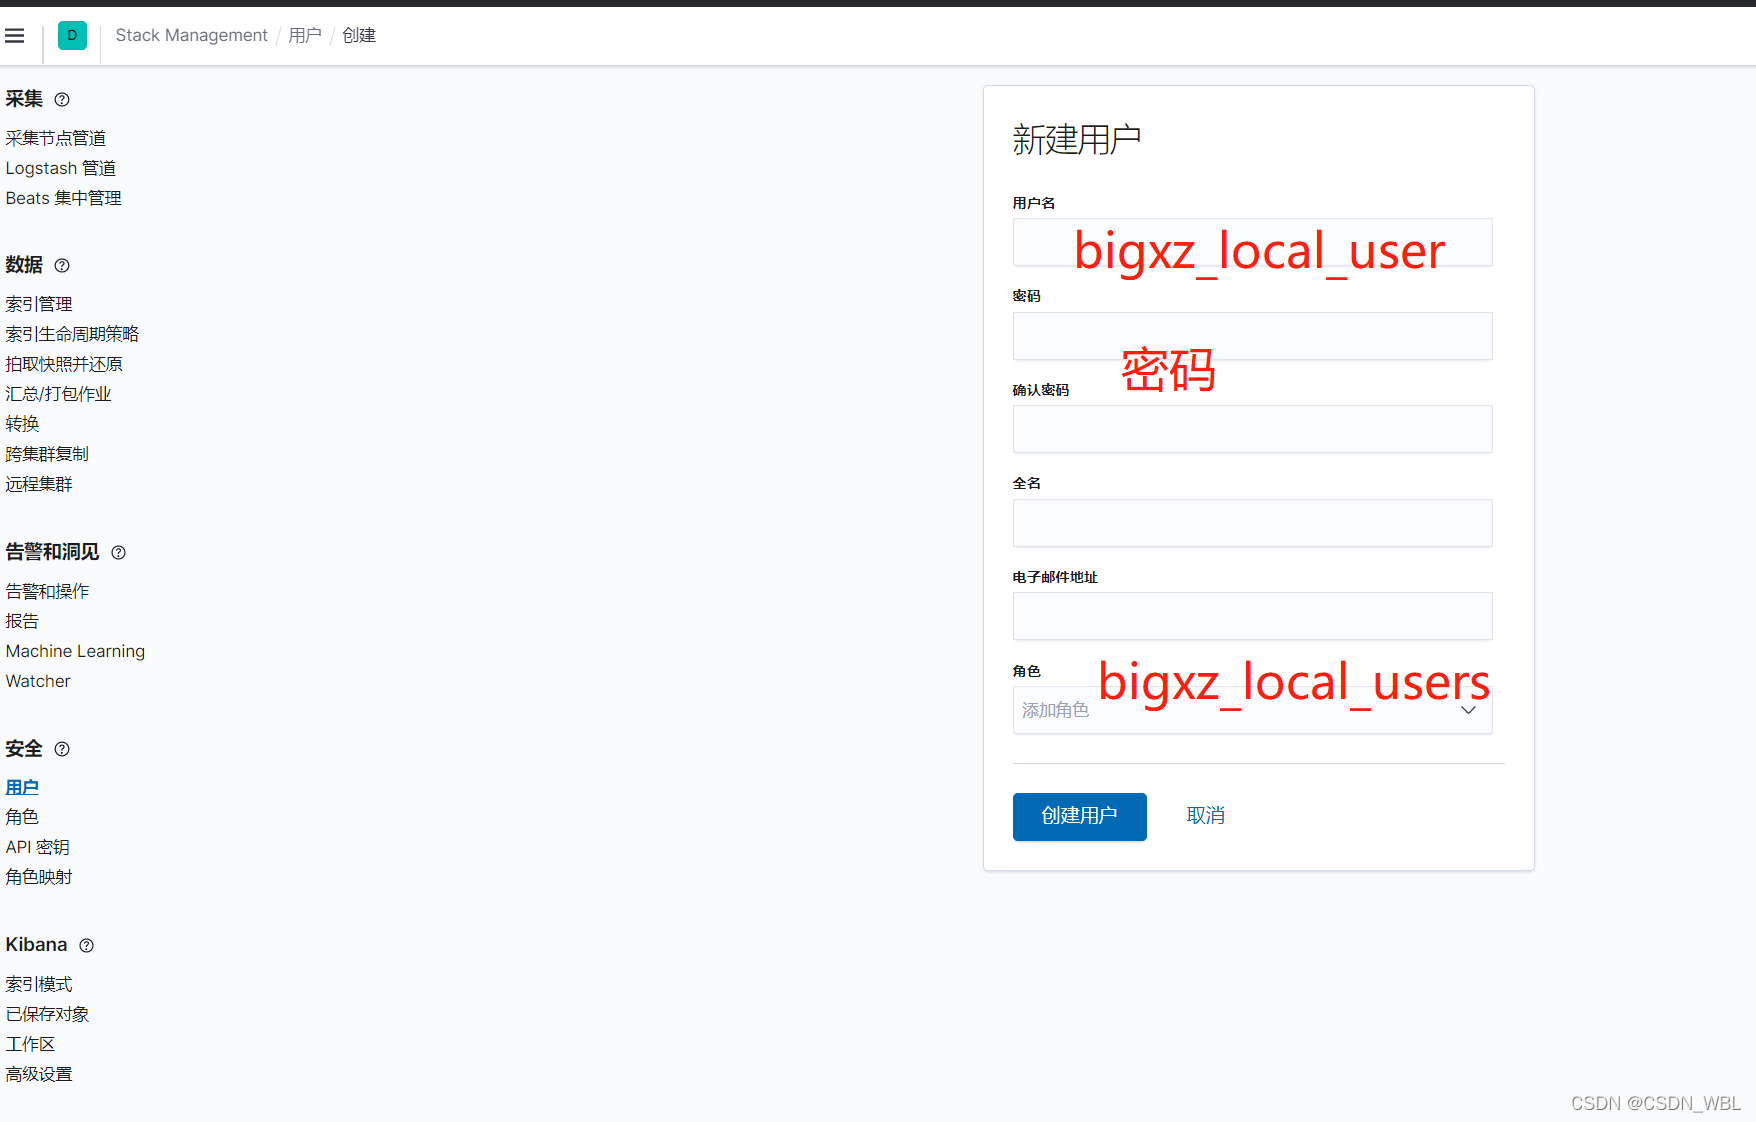
Task: Go to 用户 breadcrumb
Action: 305,36
